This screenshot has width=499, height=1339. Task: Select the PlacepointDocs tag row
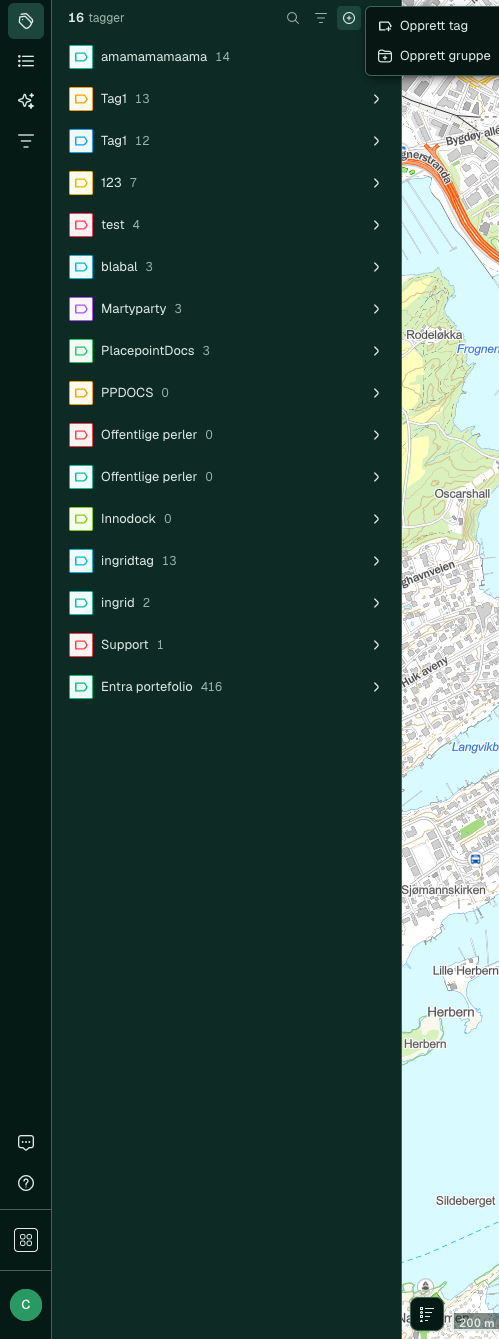tap(227, 351)
